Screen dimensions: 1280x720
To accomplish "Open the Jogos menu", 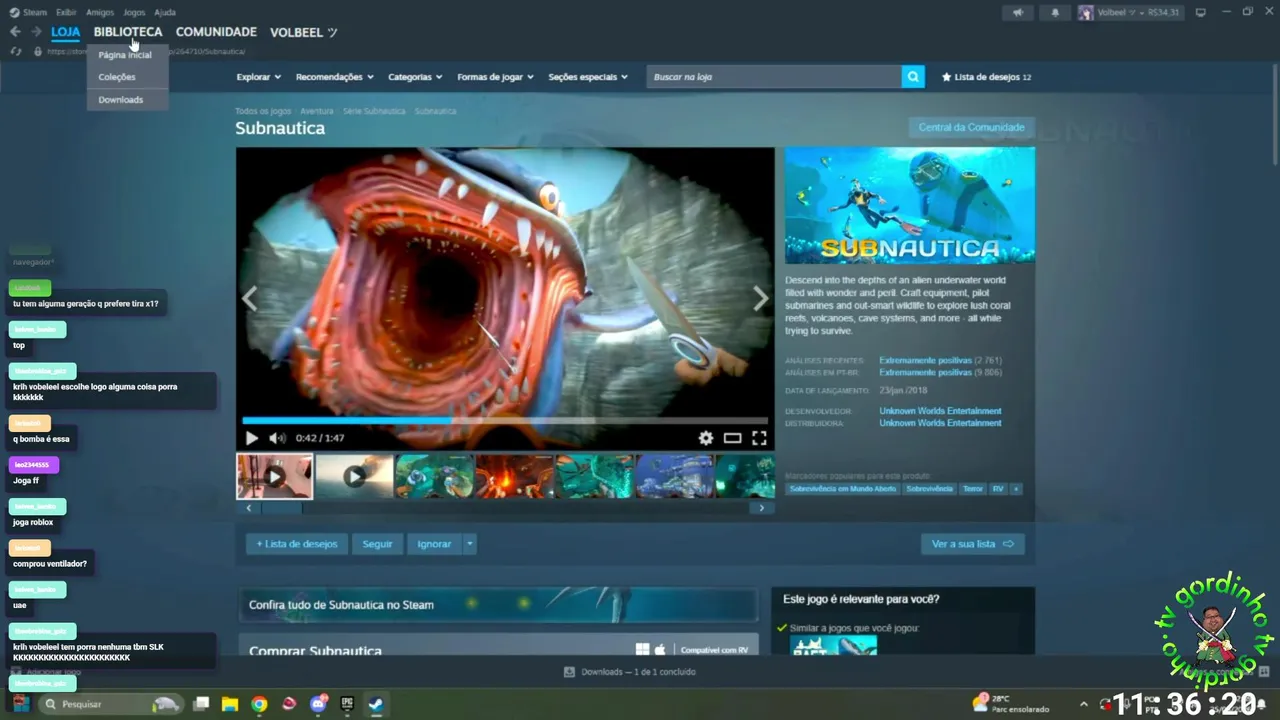I will click(x=134, y=12).
